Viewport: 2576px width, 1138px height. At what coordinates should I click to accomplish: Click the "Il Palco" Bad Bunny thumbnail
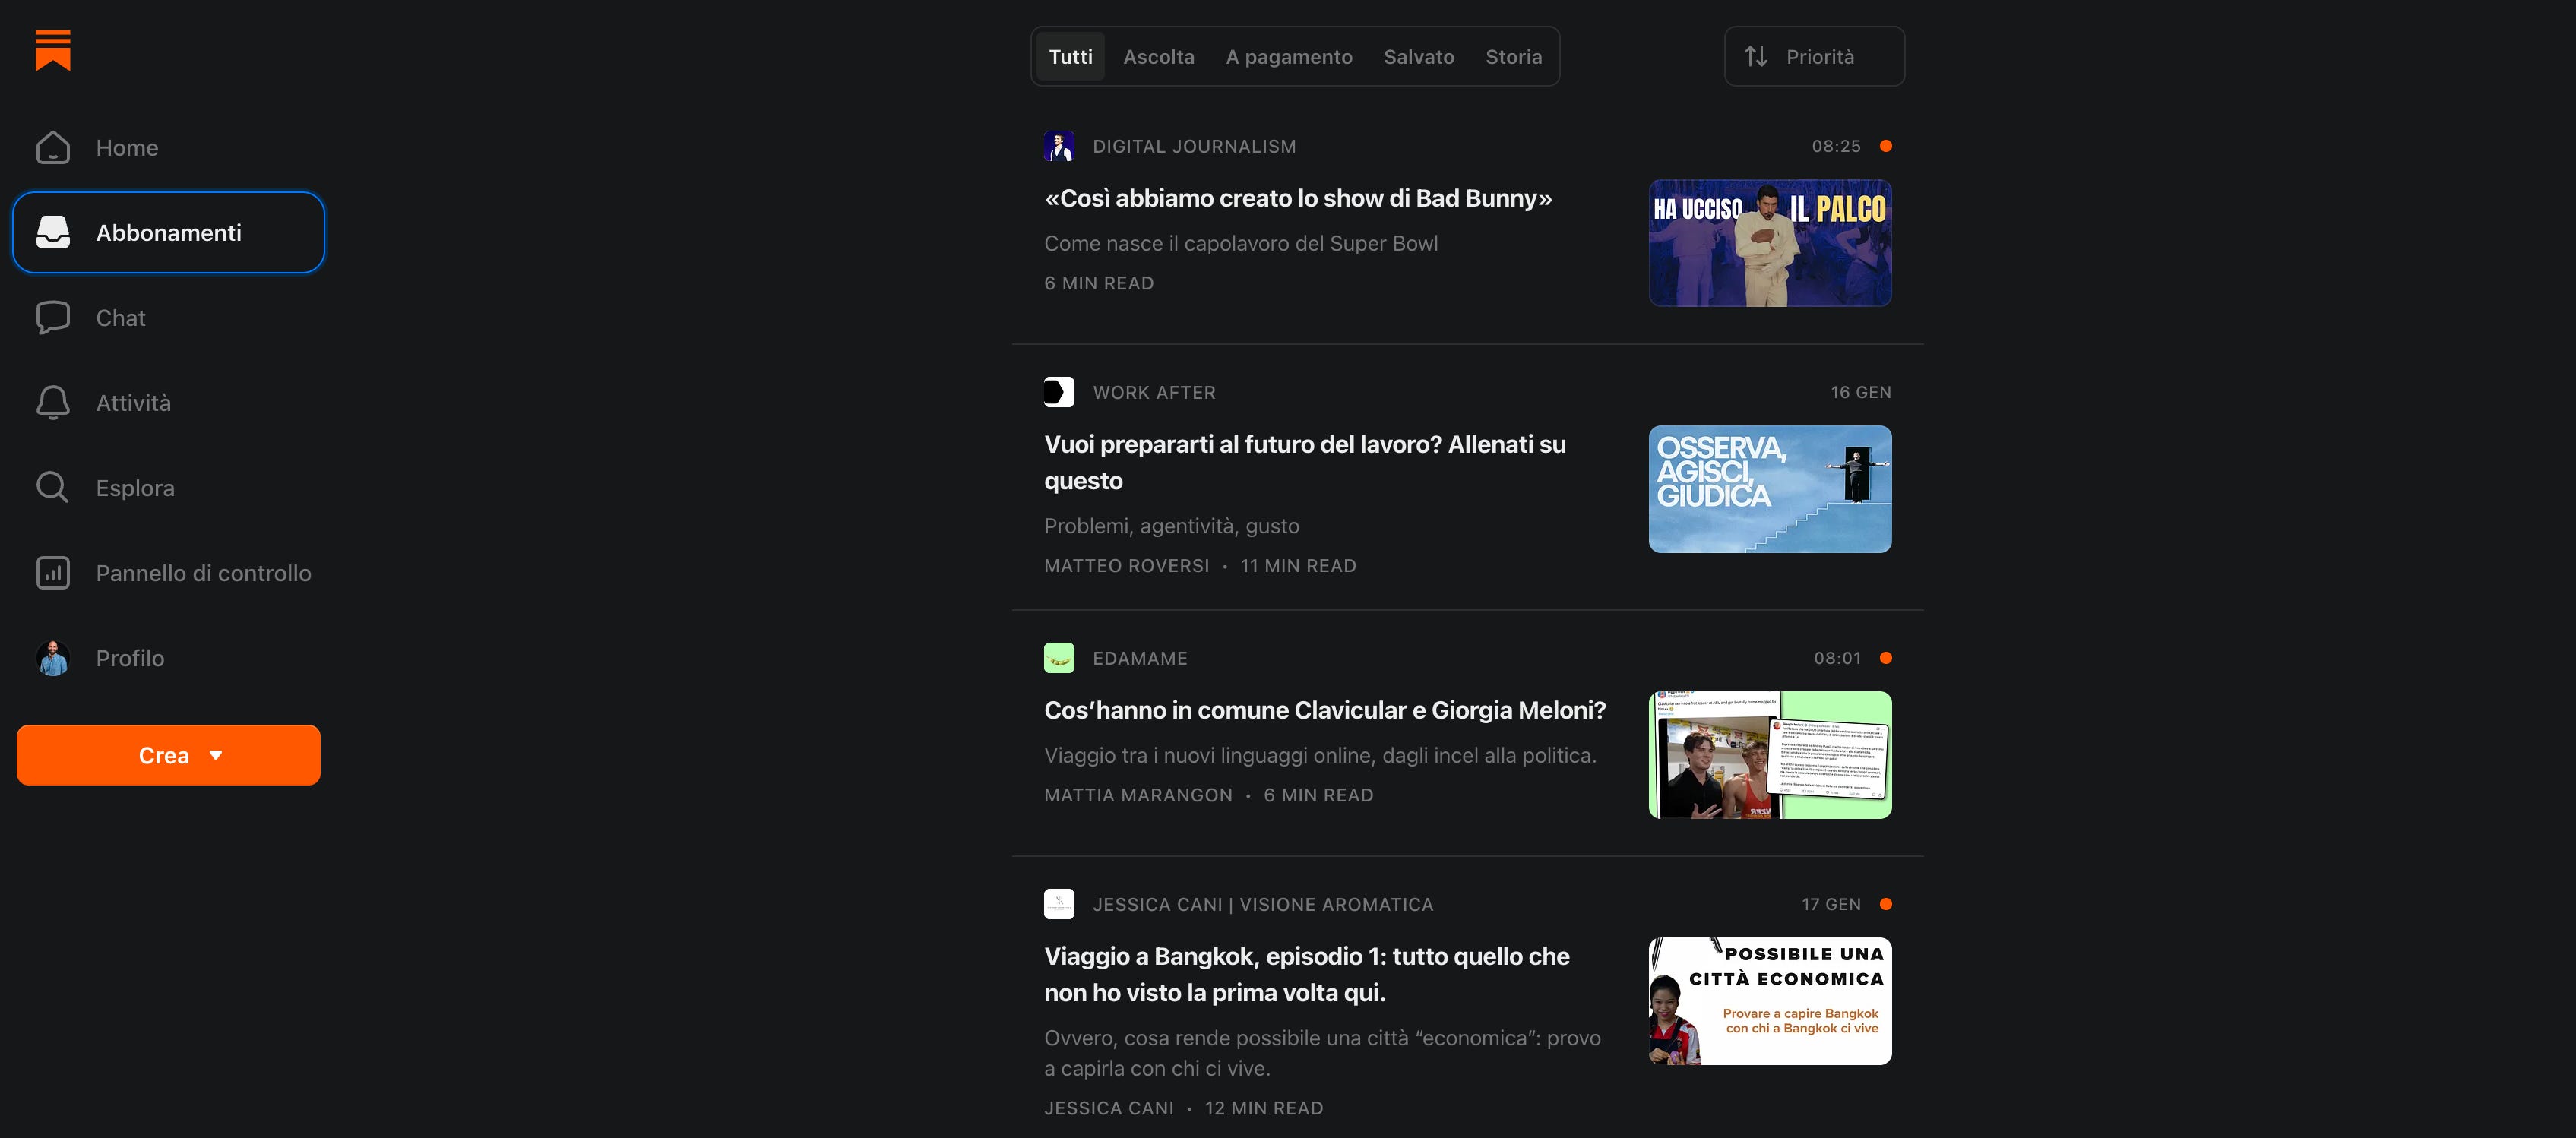1770,243
